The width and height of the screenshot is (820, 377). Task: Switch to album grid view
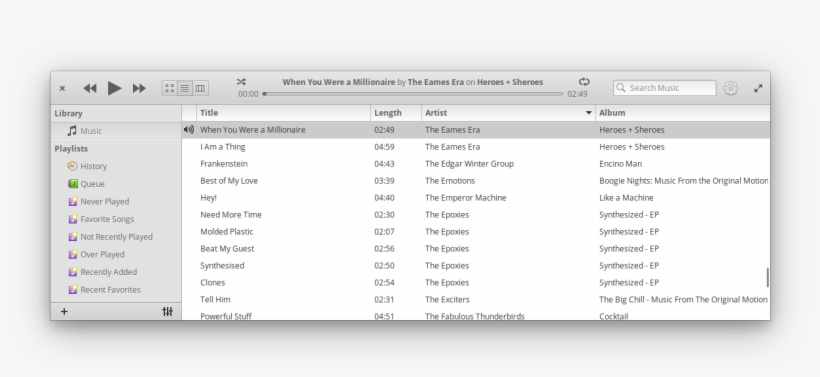pyautogui.click(x=169, y=88)
